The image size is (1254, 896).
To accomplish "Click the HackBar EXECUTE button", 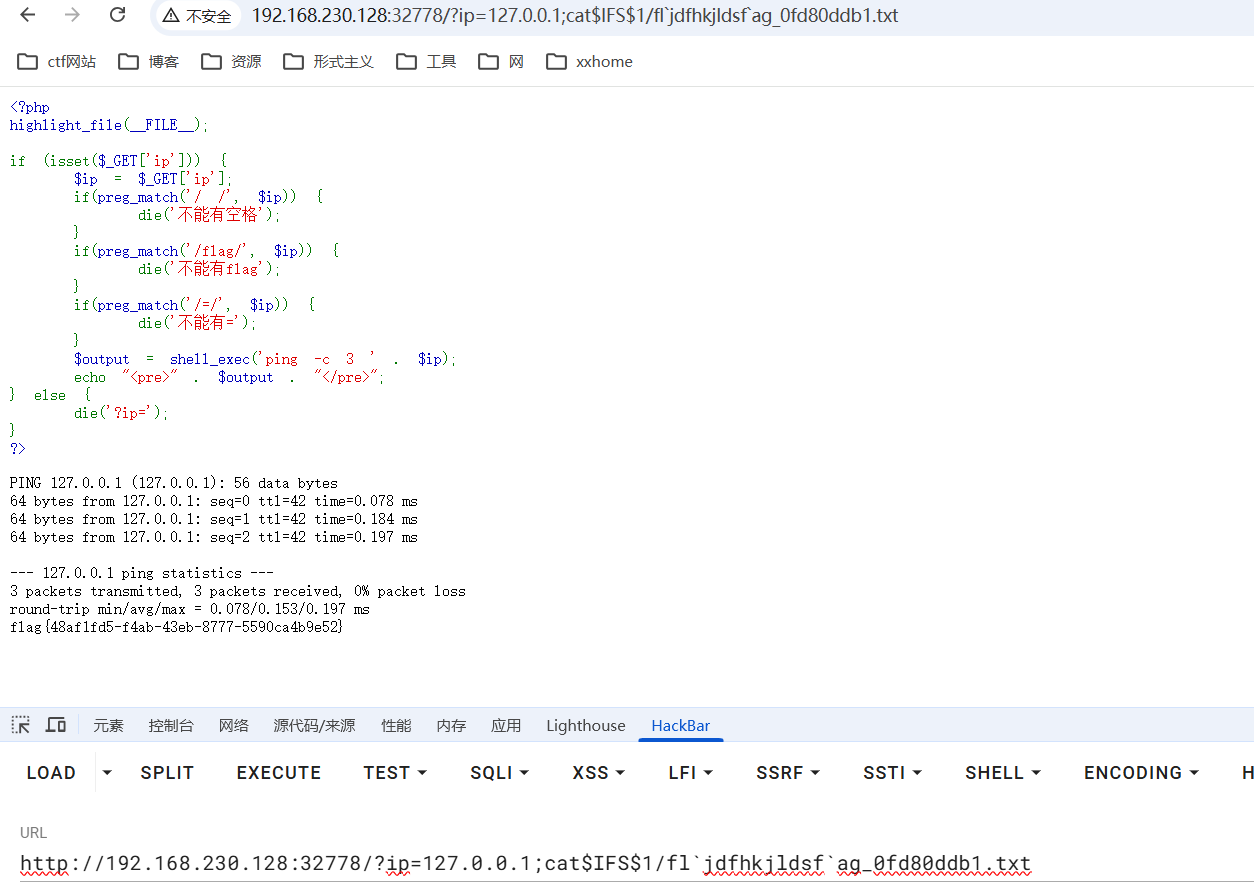I will click(279, 773).
